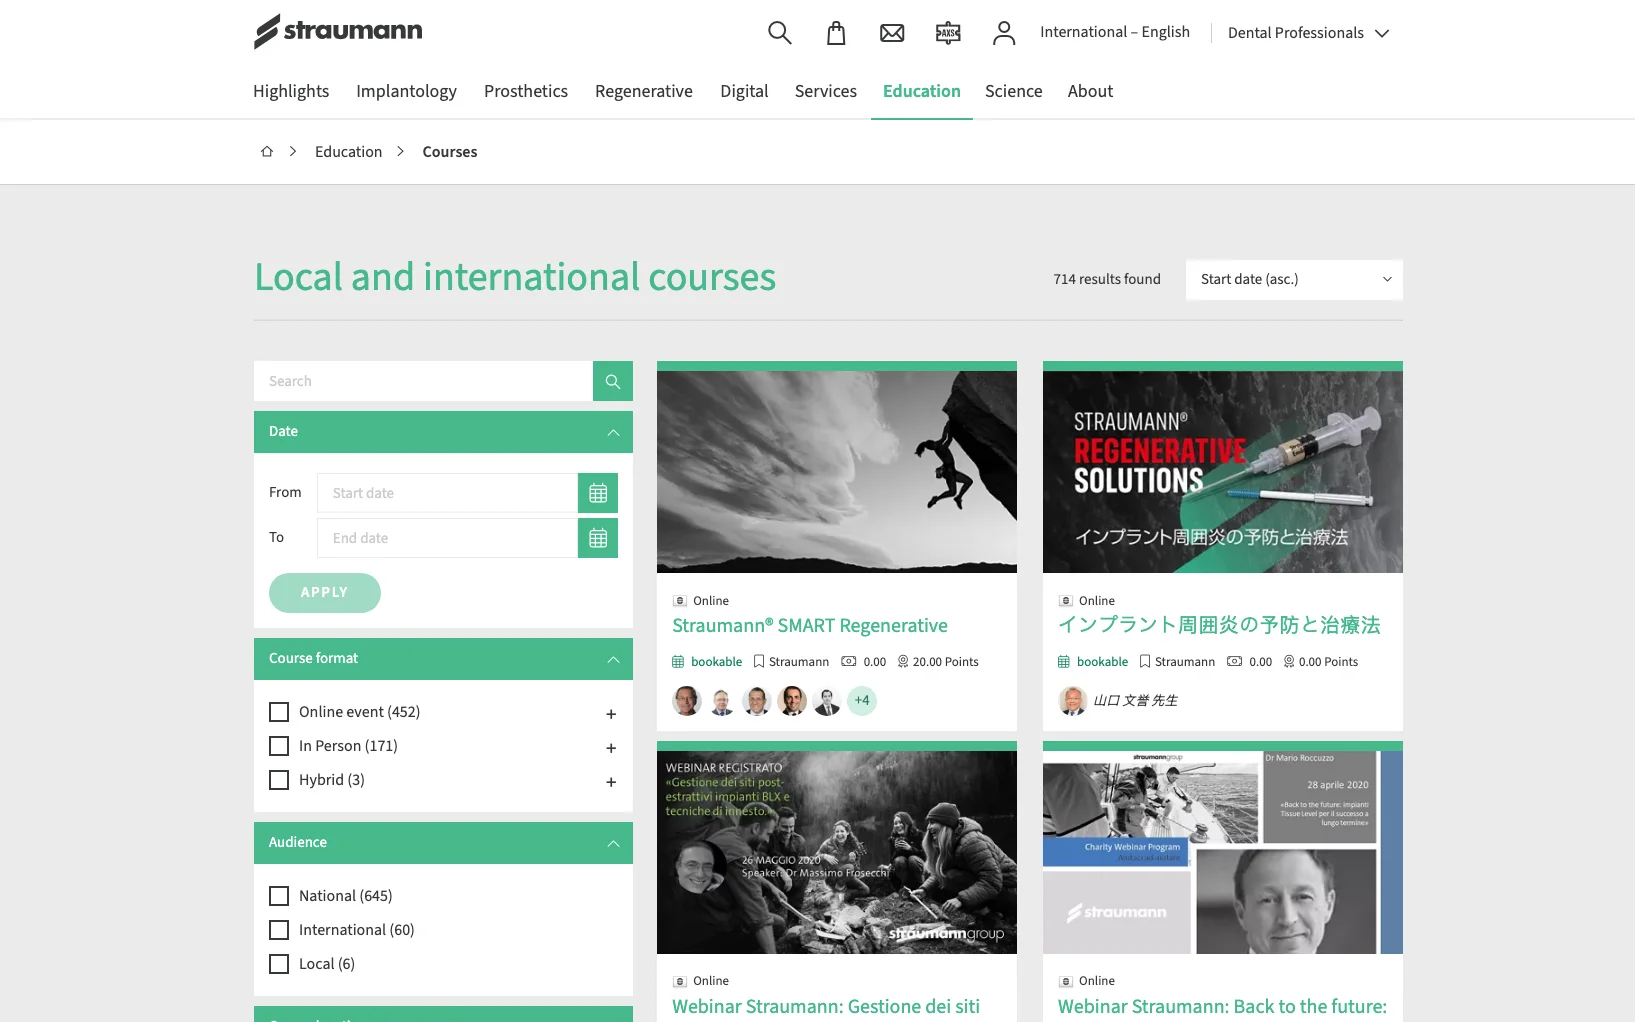Collapse the Date filter panel
Viewport: 1635px width, 1022px height.
[443, 432]
